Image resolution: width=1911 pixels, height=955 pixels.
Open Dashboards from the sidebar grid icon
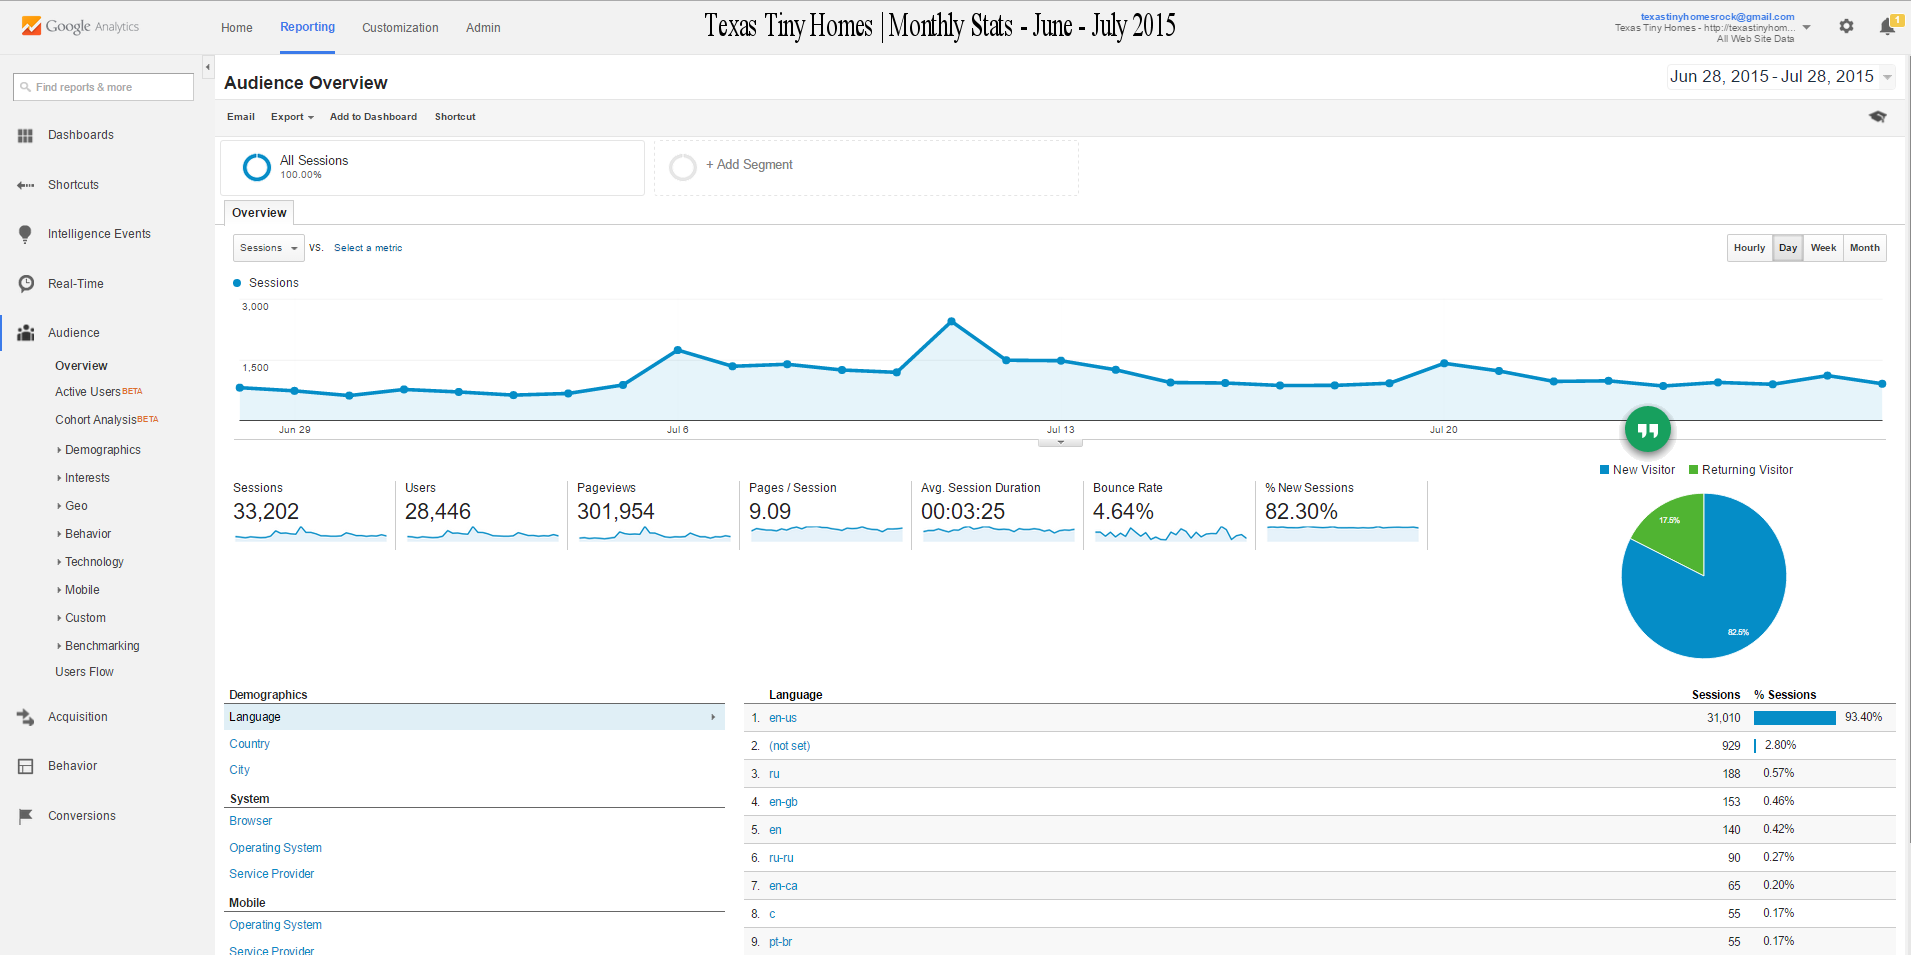[26, 135]
